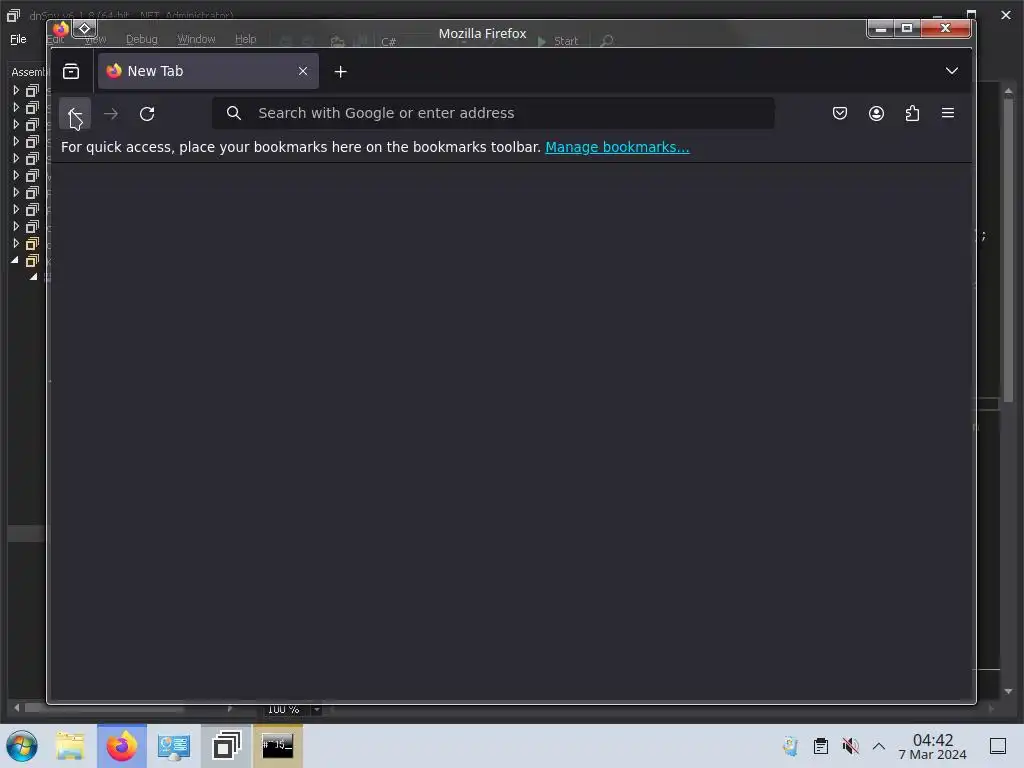Close the New Tab tab

tap(302, 71)
